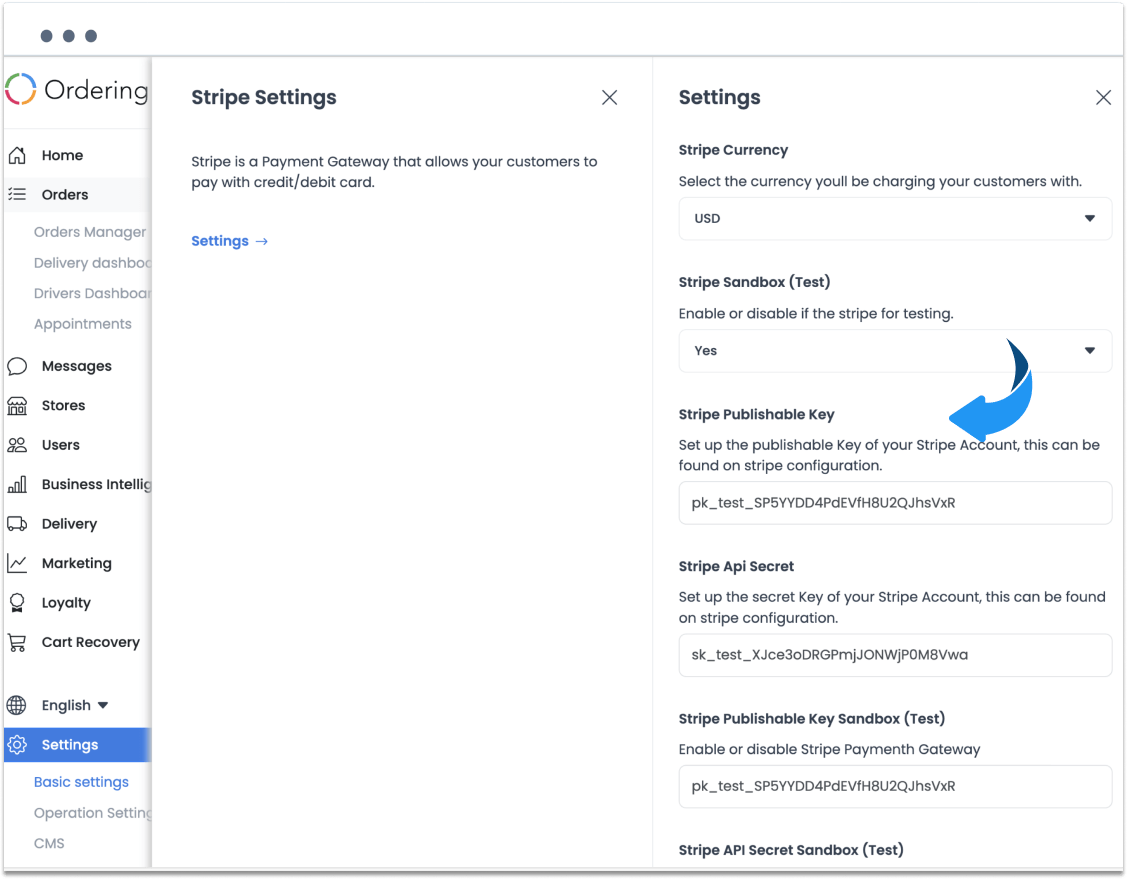Close the right Settings panel
This screenshot has height=880, width=1127.
[1103, 97]
